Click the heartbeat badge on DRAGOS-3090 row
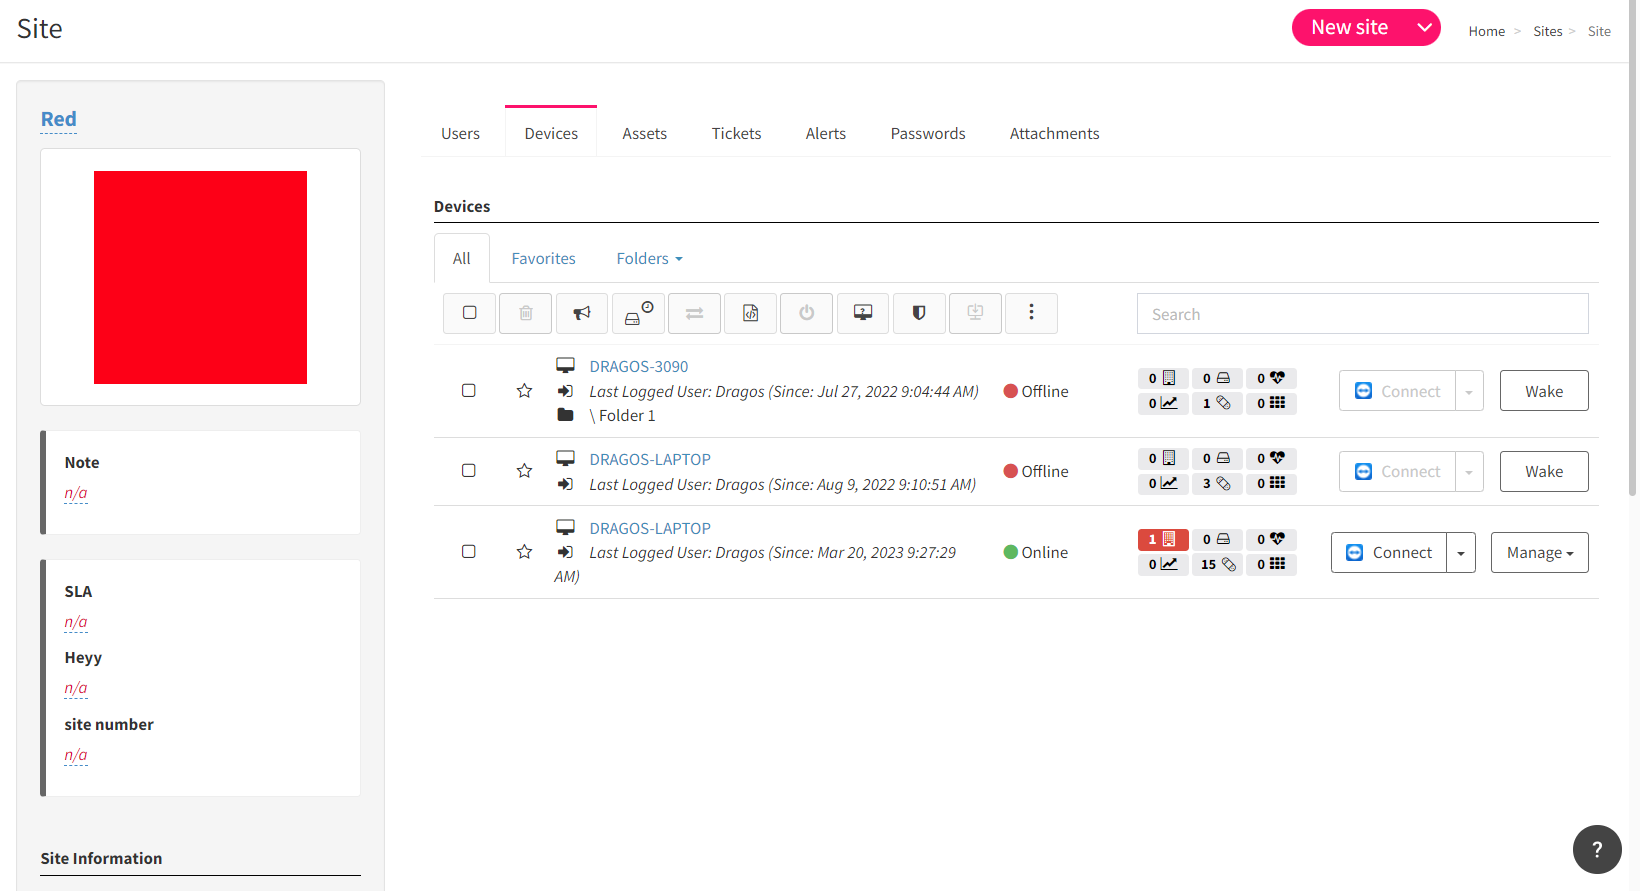 point(1271,379)
